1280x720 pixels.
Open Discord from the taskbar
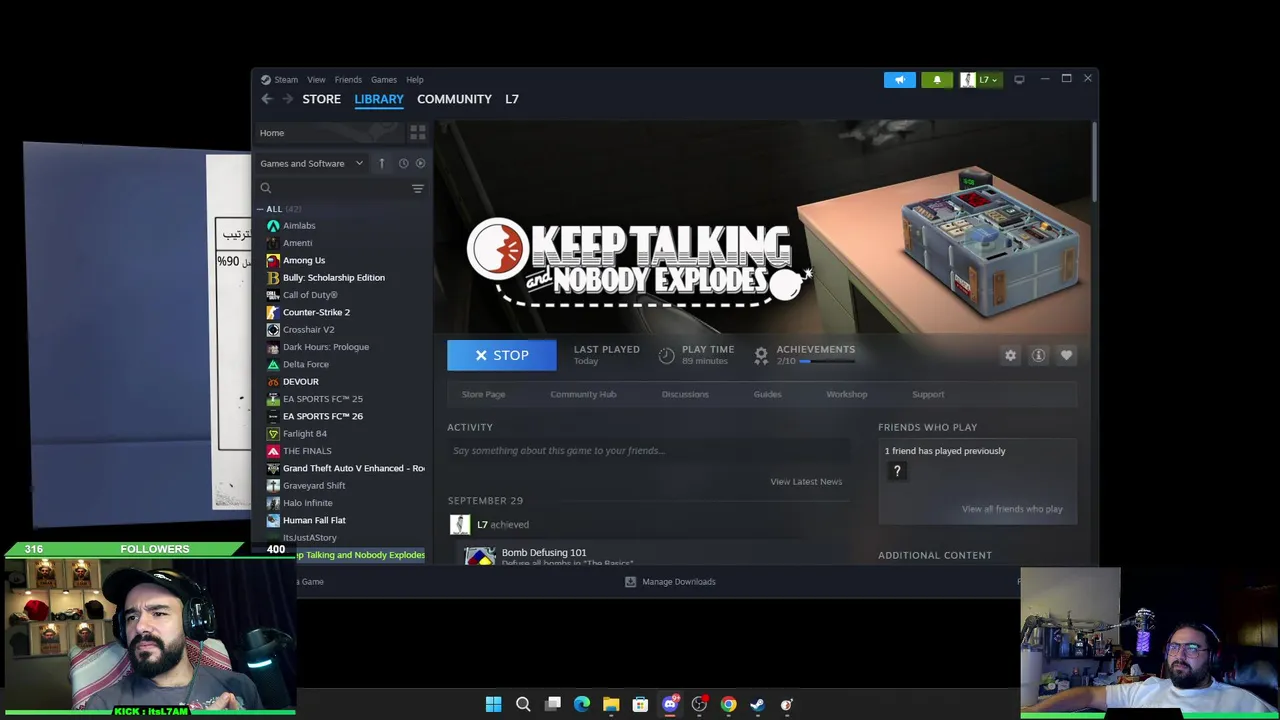[670, 705]
